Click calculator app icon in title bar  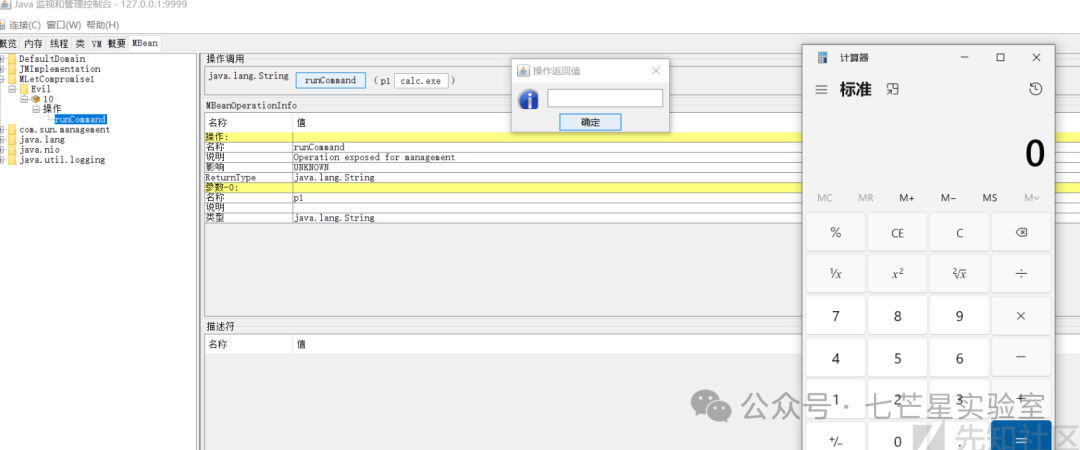point(822,58)
